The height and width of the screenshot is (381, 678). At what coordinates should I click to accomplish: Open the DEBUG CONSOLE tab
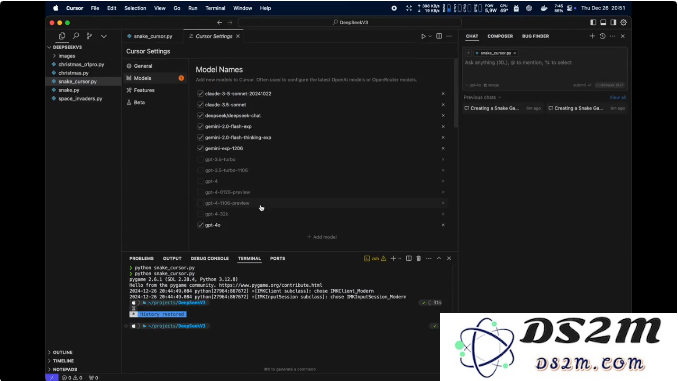(x=210, y=259)
